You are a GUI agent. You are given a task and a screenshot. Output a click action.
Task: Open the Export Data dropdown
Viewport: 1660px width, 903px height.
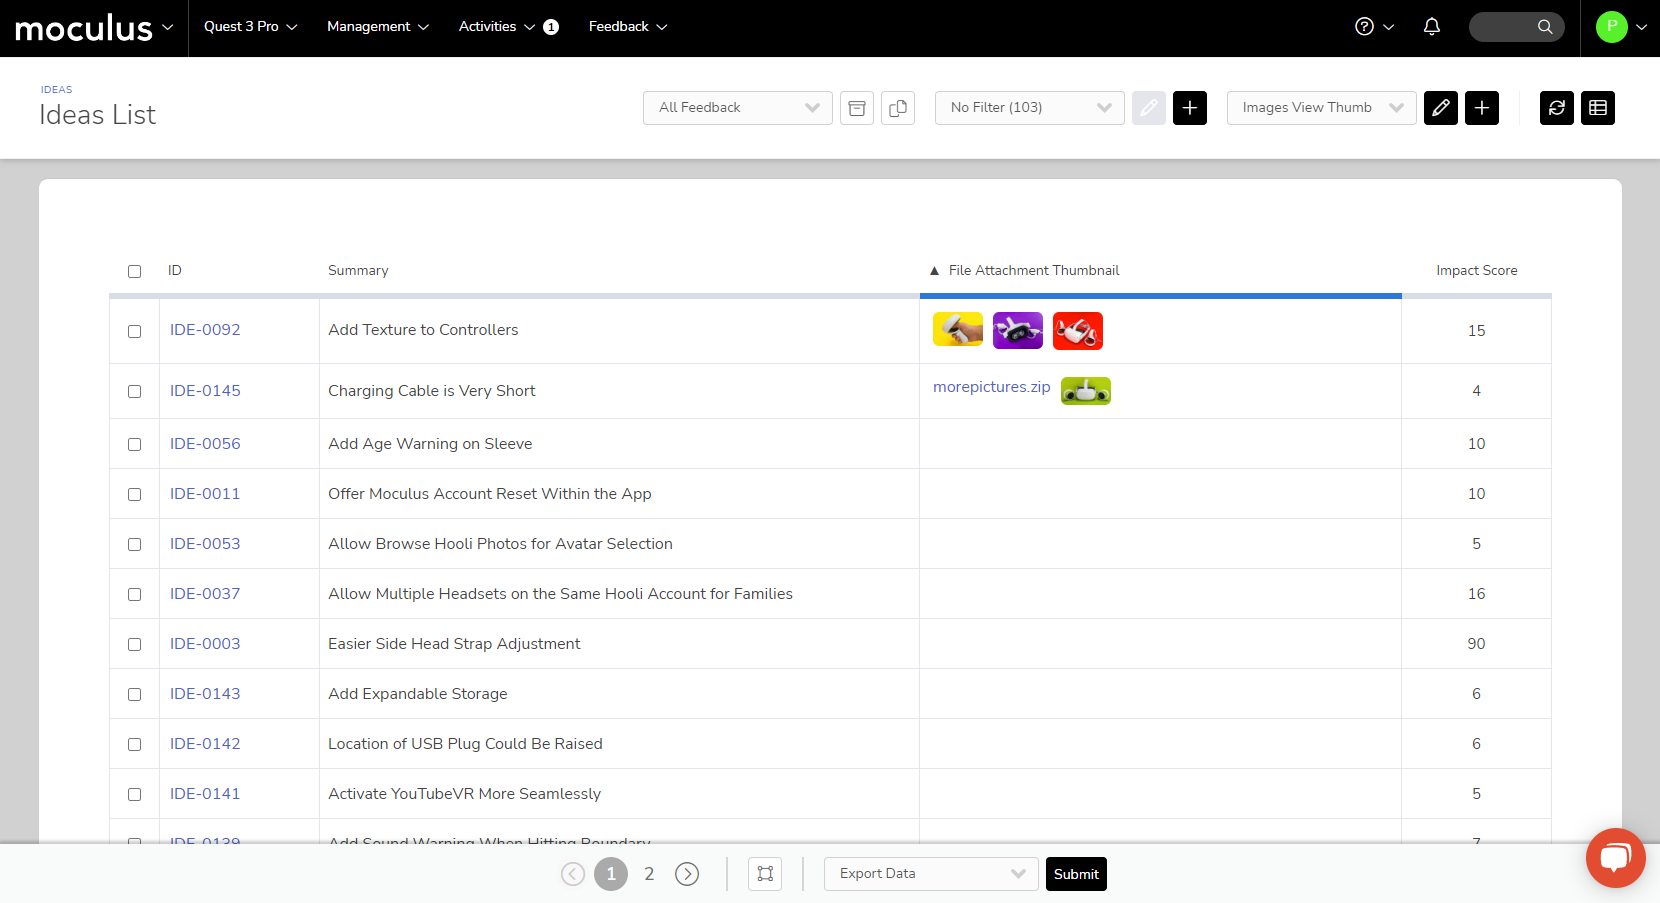(931, 874)
